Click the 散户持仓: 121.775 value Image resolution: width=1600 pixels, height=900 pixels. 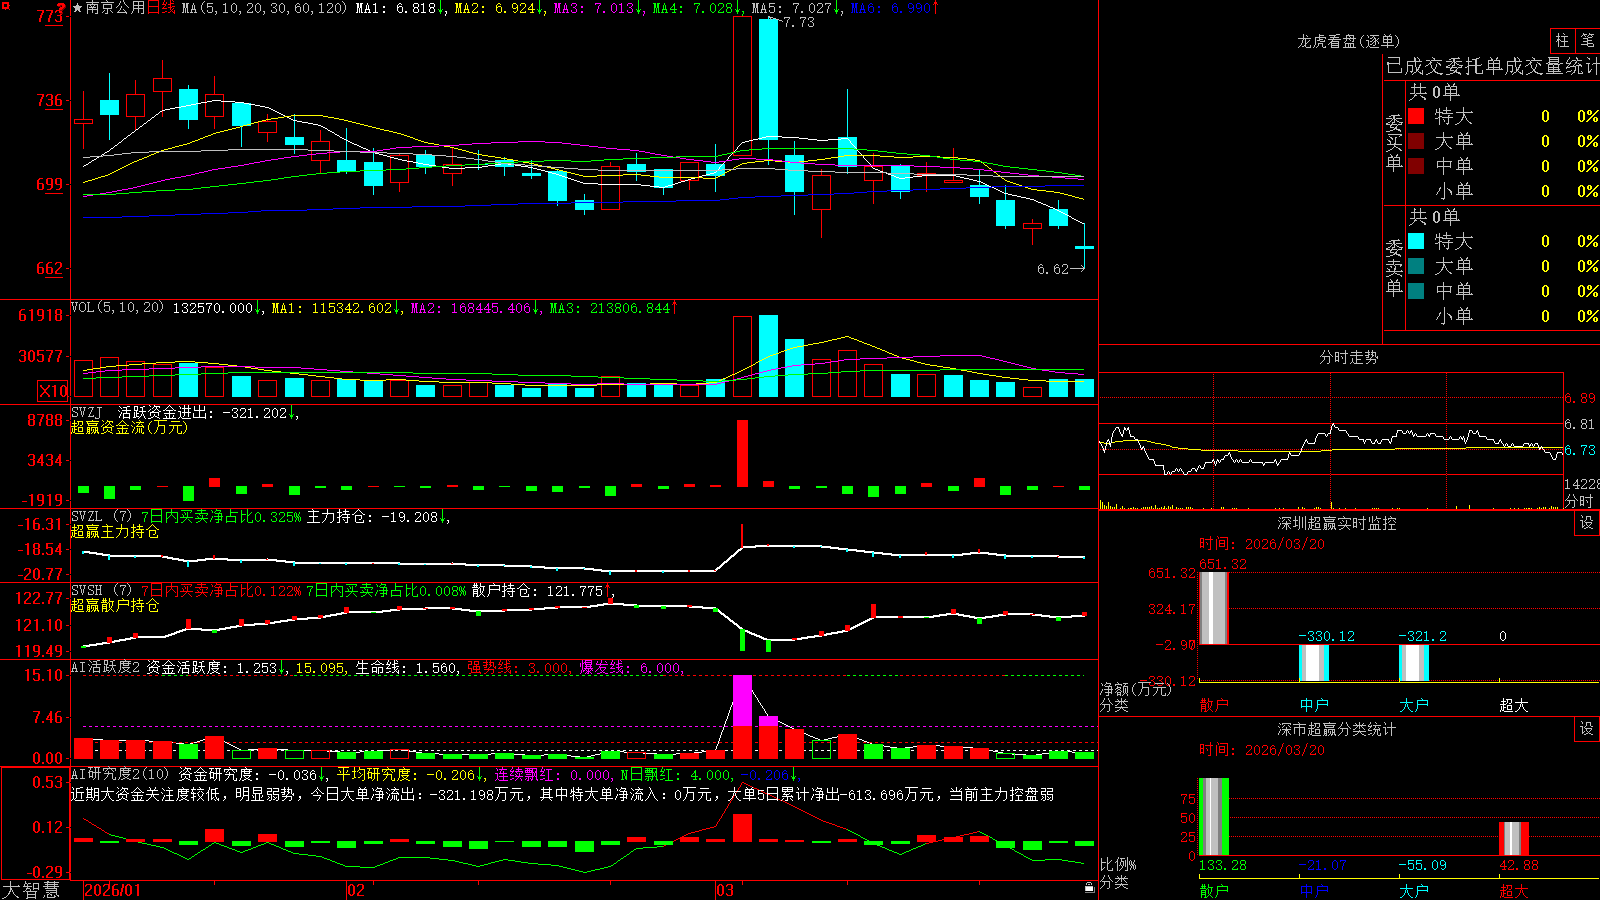coord(542,590)
